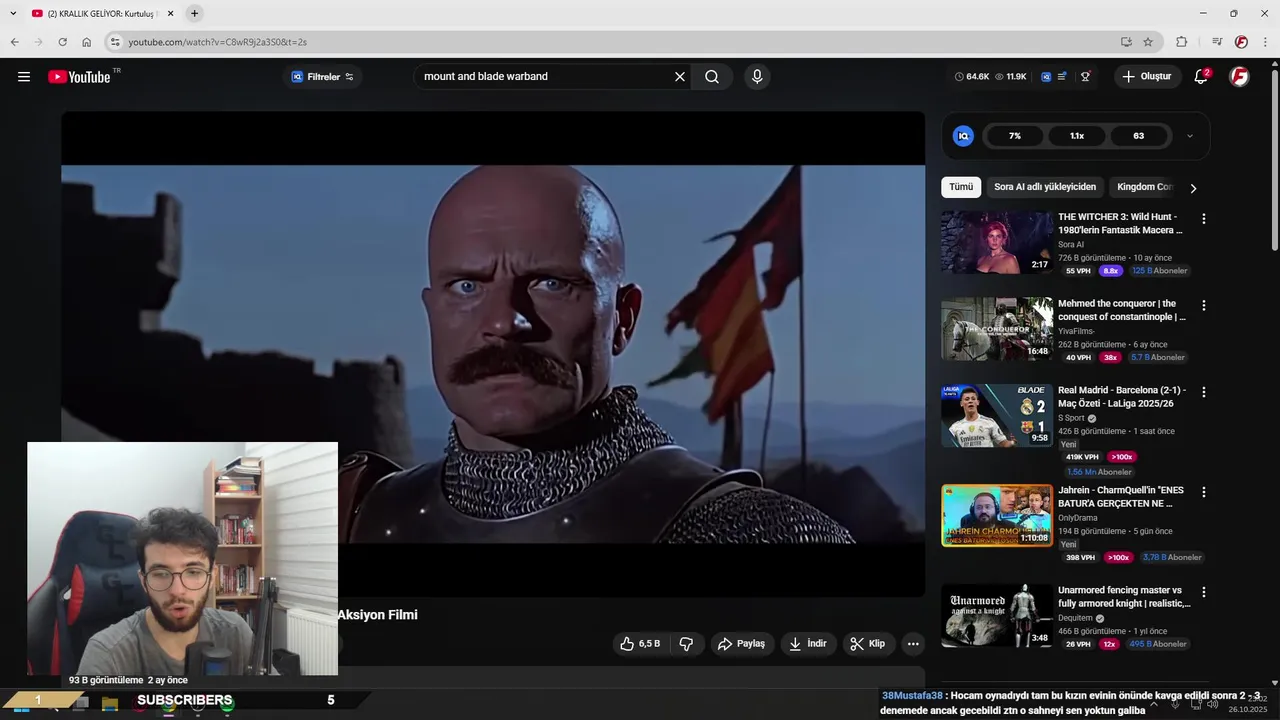
Task: Reload the browser page
Action: [x=62, y=42]
